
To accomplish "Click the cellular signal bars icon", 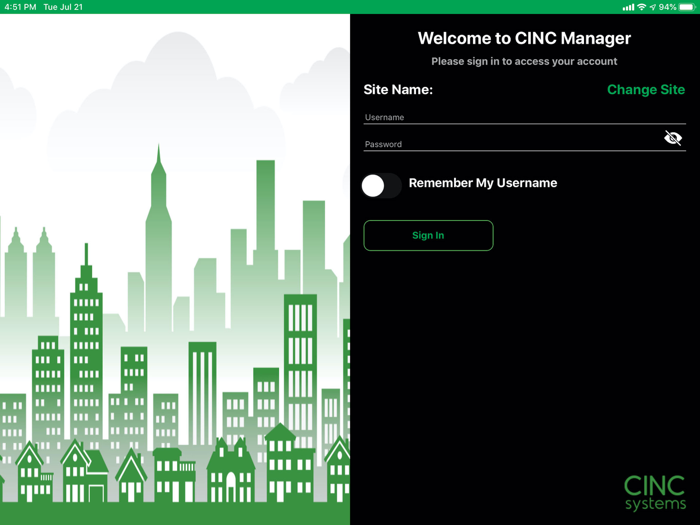I will pyautogui.click(x=628, y=7).
